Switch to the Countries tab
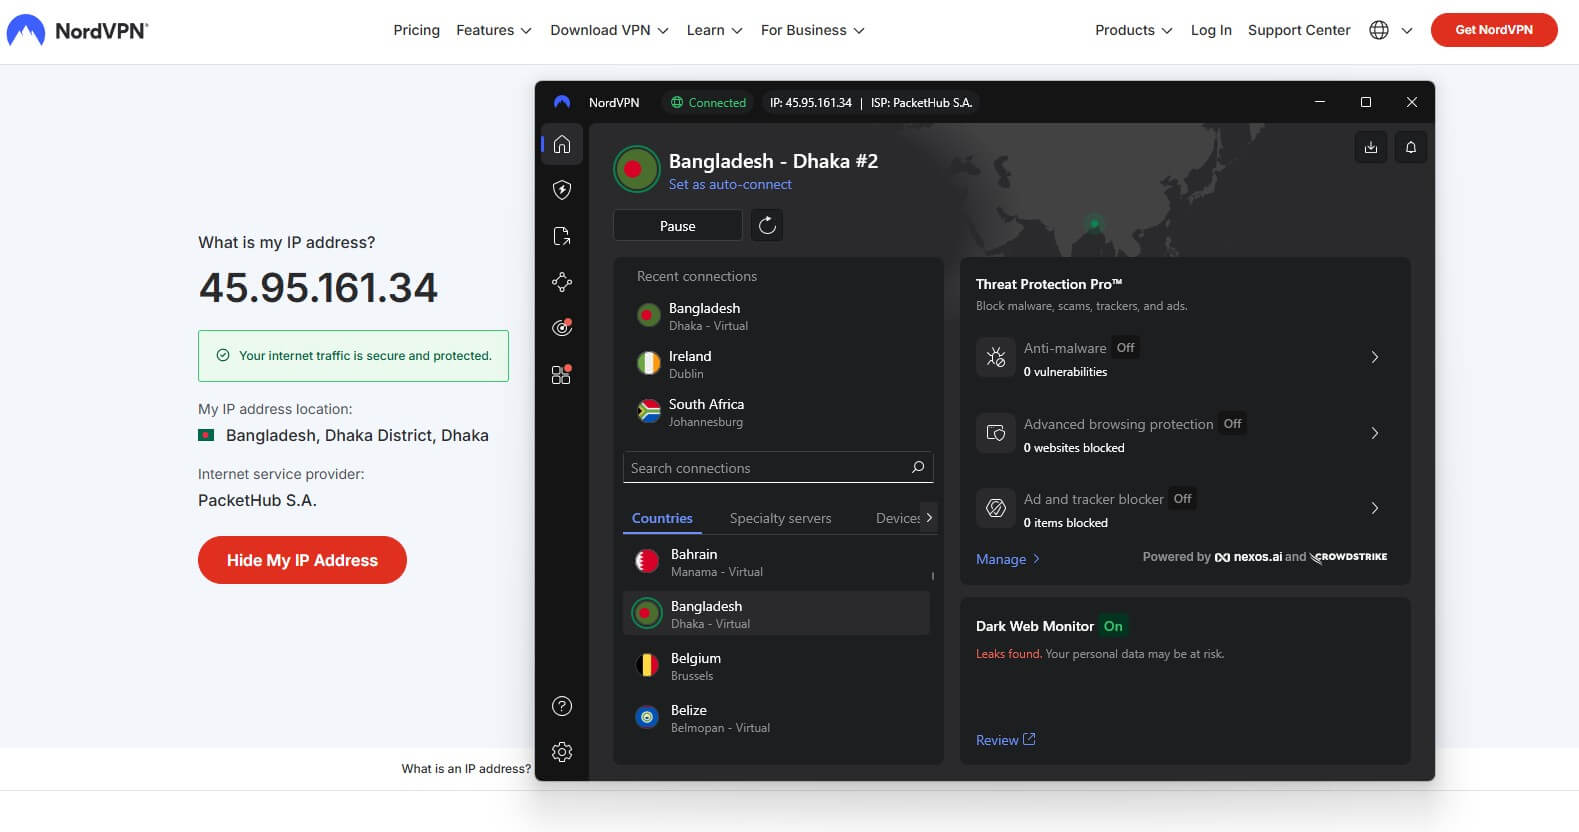 (x=662, y=518)
